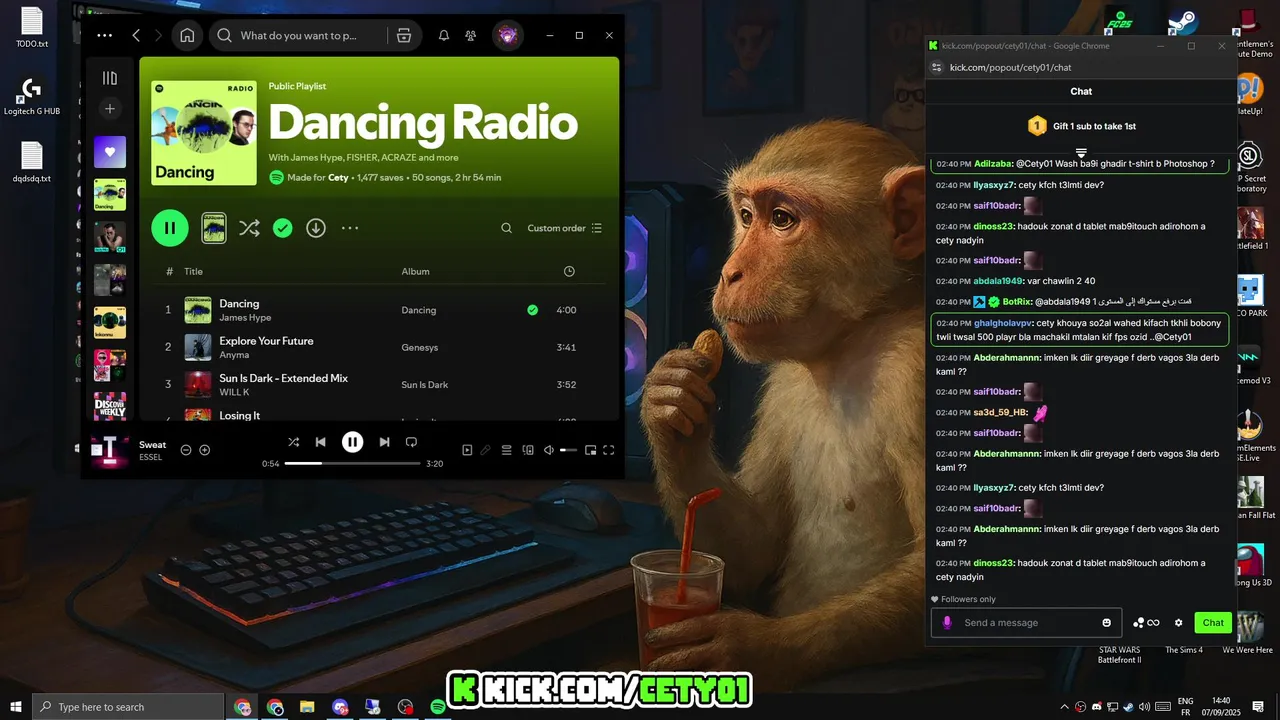Click the purple microphone icon in chat input

click(947, 622)
